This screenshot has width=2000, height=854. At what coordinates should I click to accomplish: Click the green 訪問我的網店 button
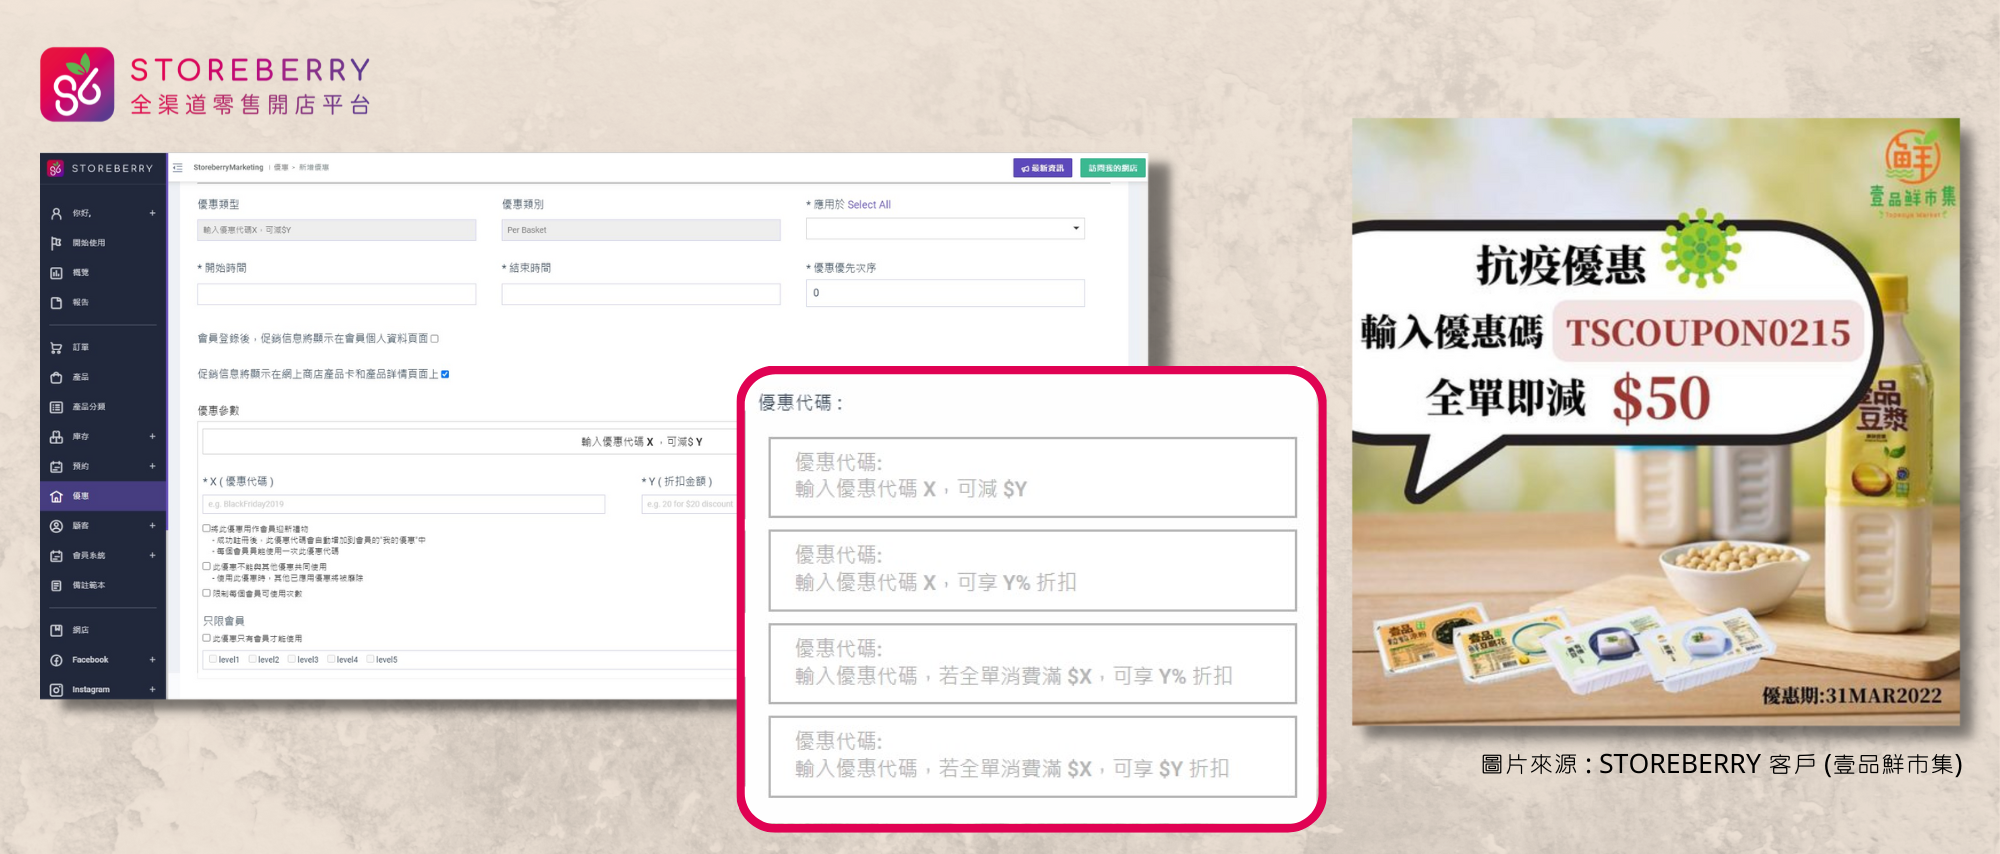(x=1112, y=168)
